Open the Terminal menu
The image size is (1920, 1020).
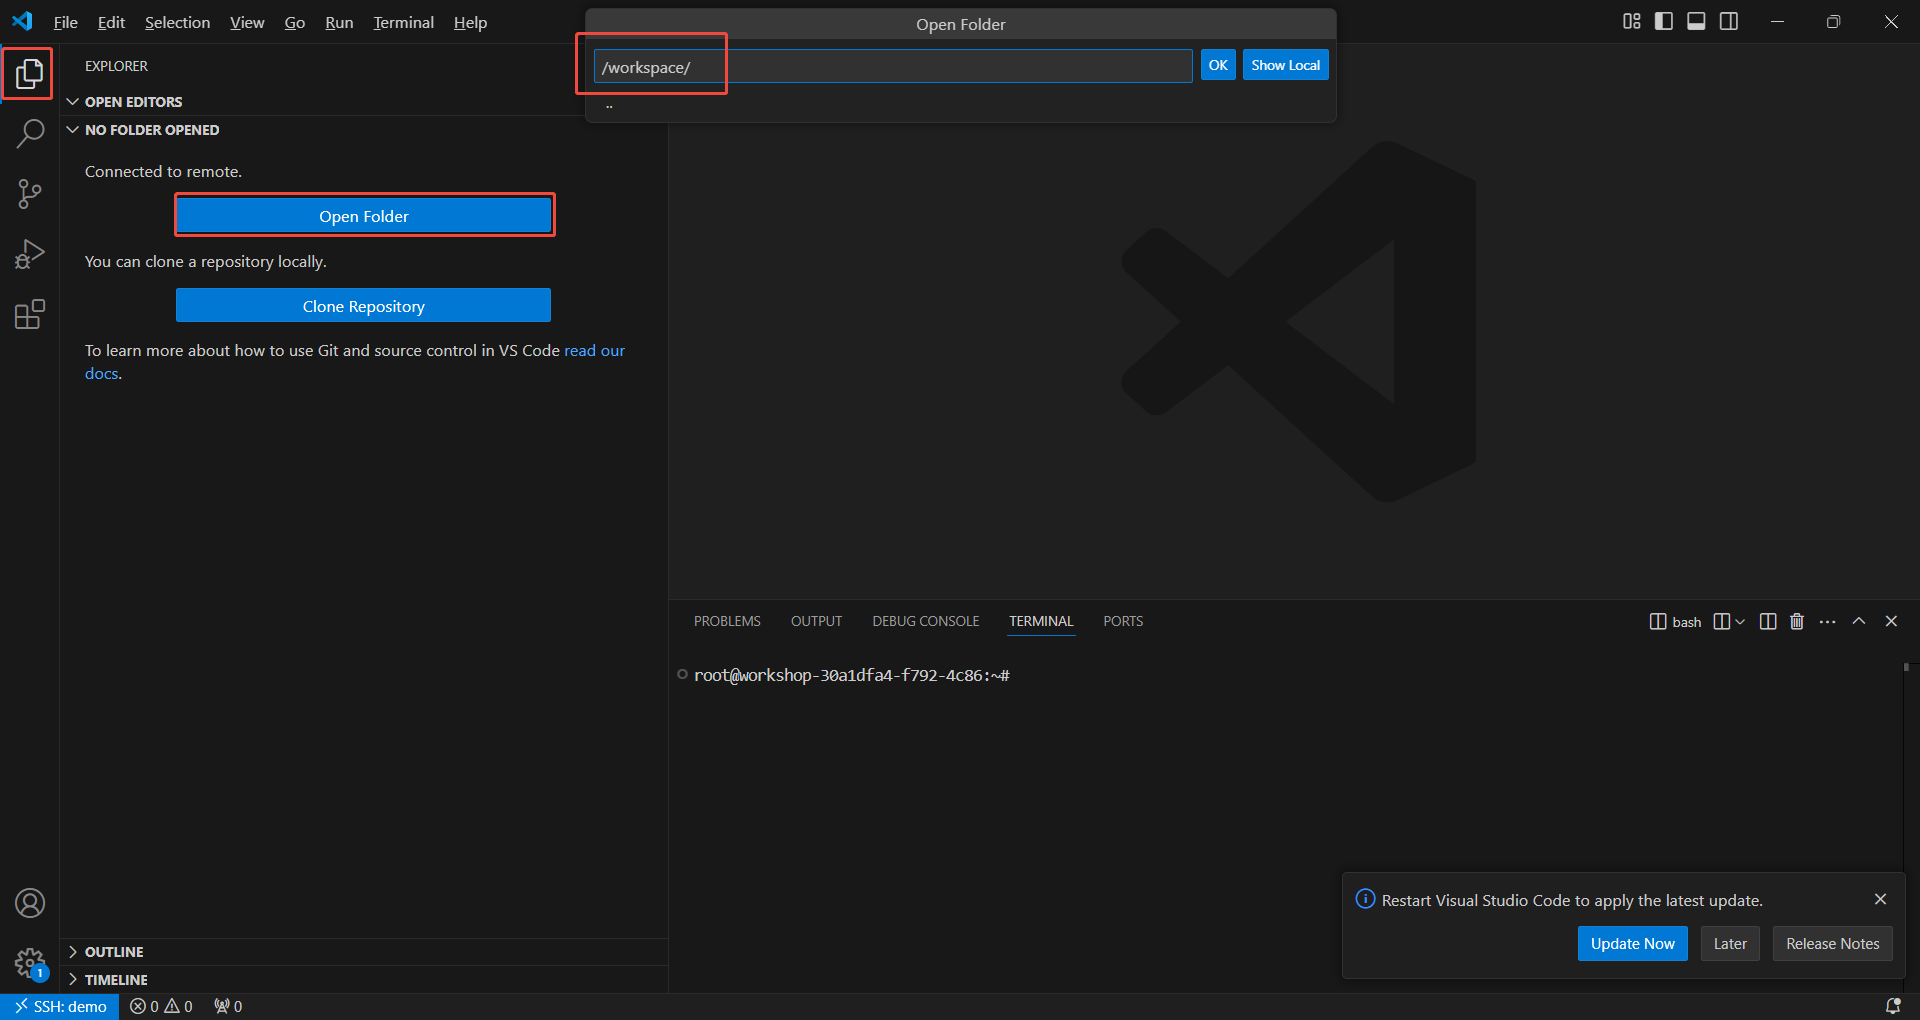403,22
